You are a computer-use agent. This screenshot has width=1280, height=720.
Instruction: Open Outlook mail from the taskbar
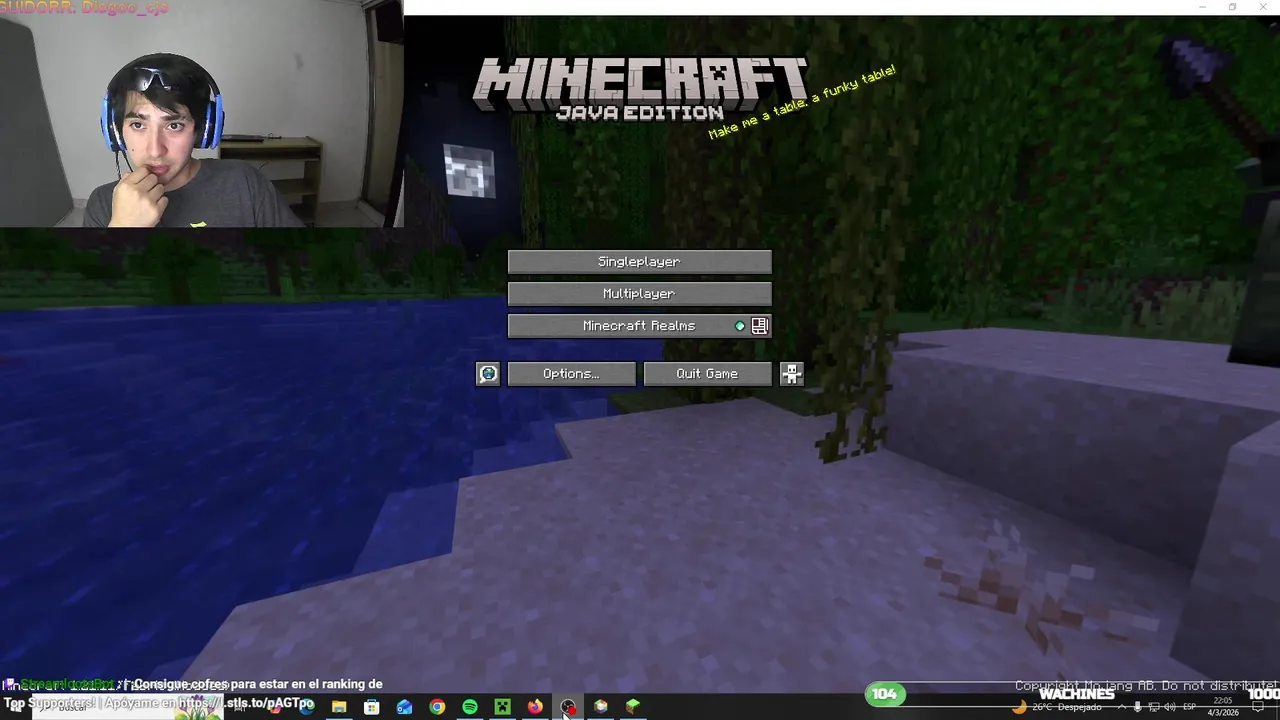coord(404,707)
